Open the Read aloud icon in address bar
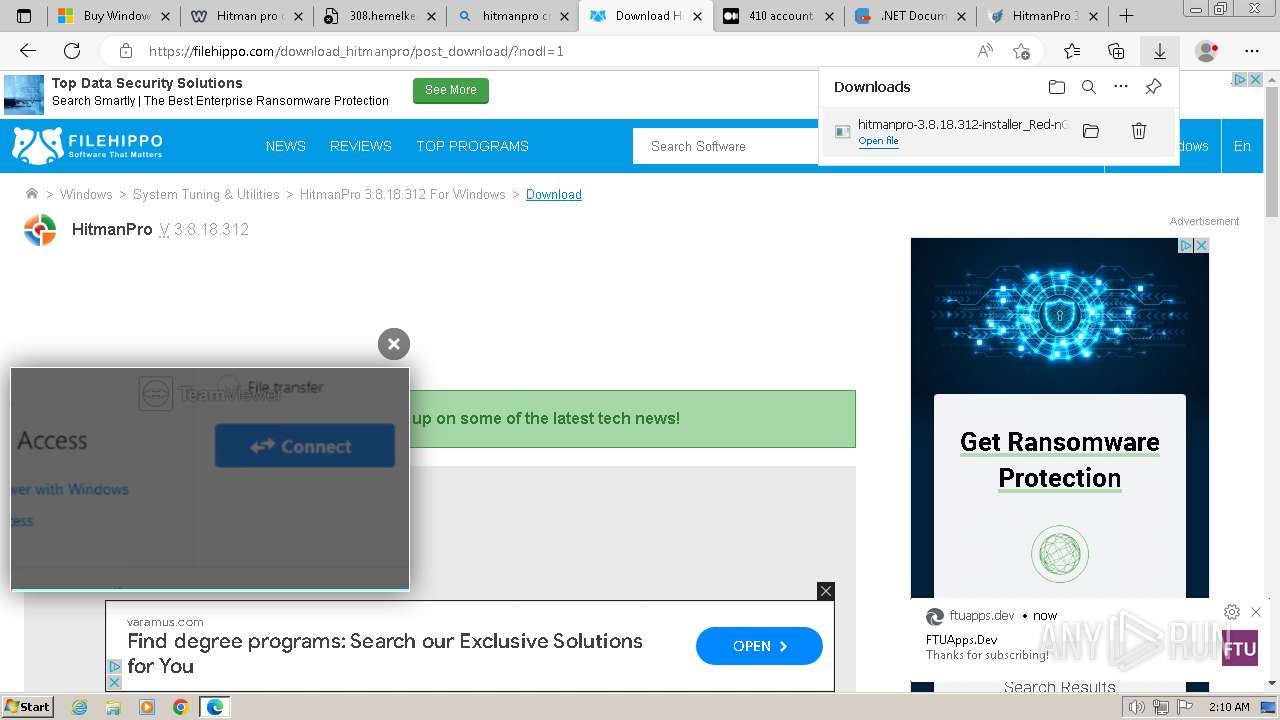This screenshot has height=720, width=1280. point(985,51)
